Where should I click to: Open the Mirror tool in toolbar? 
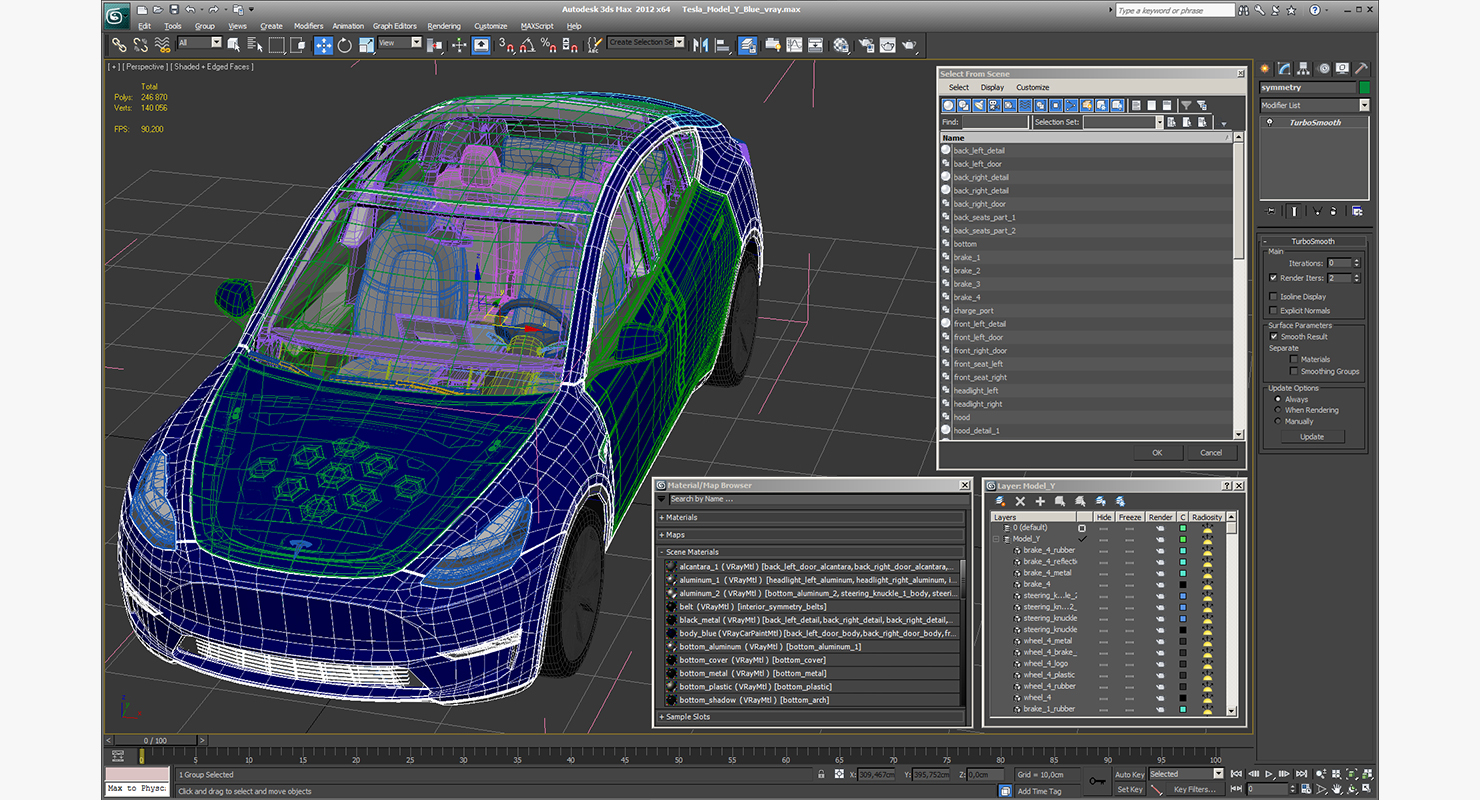(700, 45)
